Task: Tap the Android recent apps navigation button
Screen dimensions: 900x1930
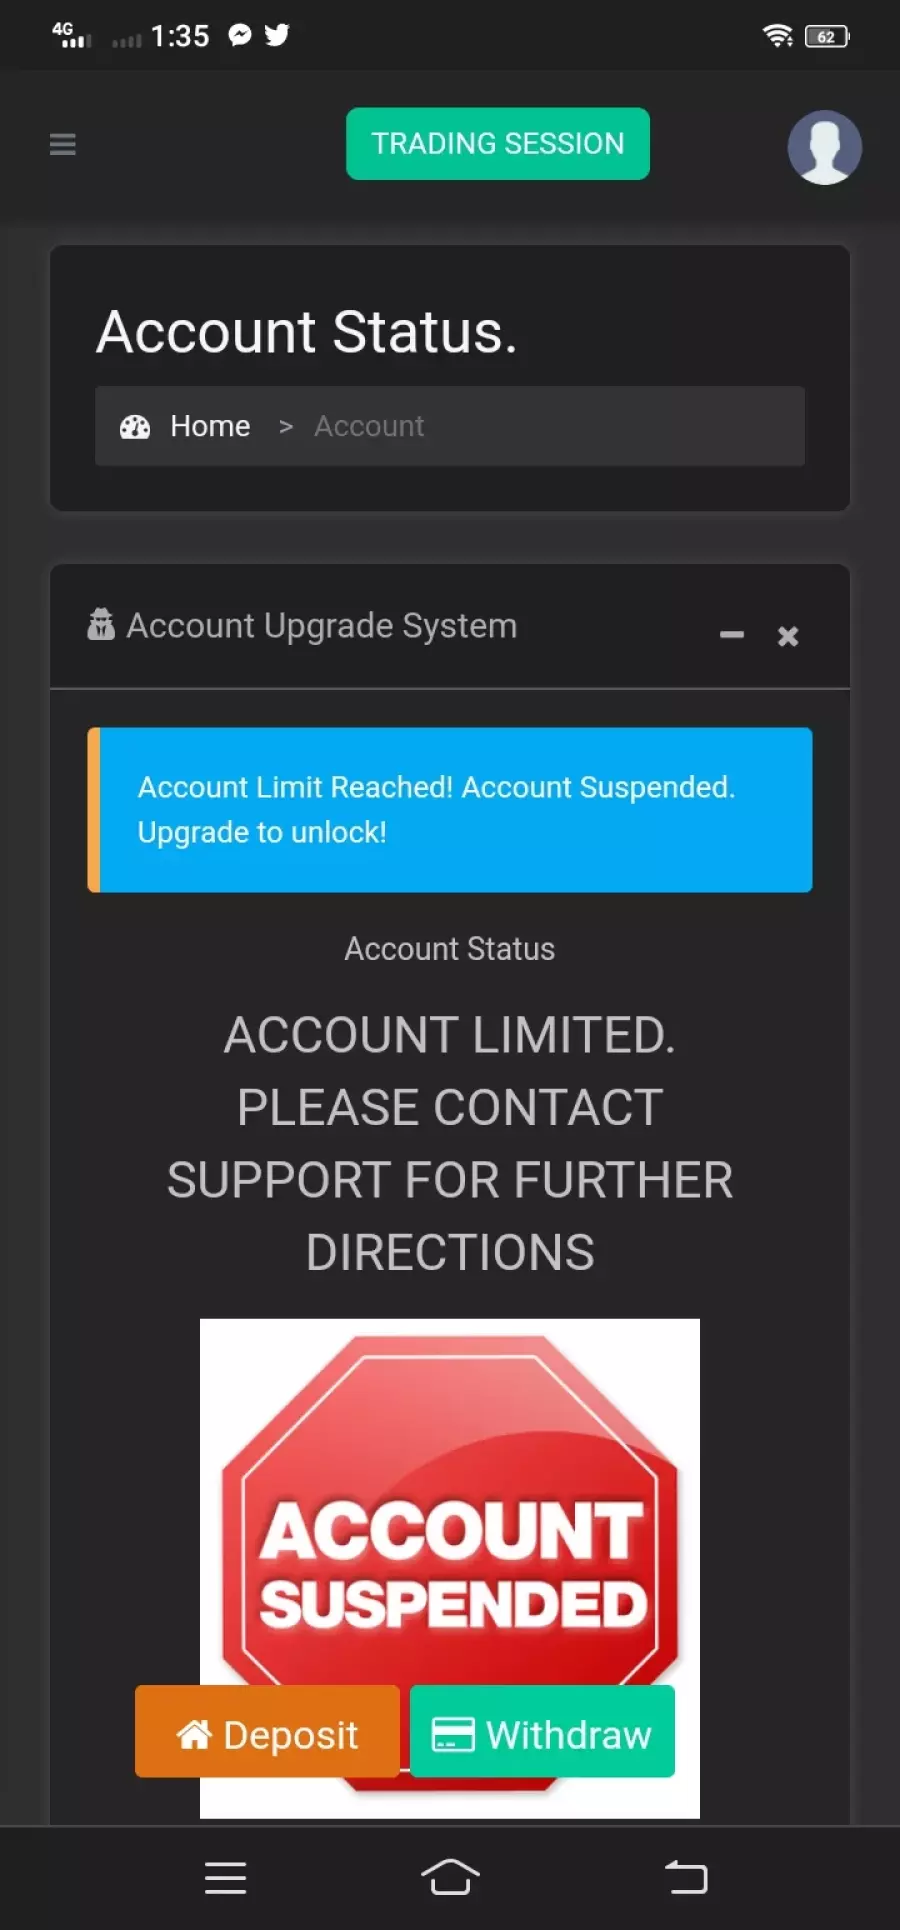Action: point(225,1878)
